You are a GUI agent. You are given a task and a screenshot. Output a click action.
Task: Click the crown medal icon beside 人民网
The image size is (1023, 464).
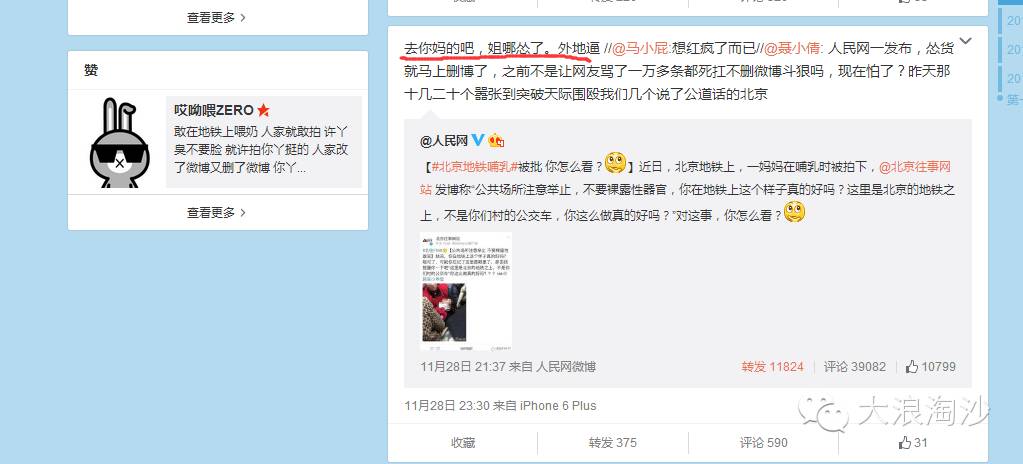496,140
